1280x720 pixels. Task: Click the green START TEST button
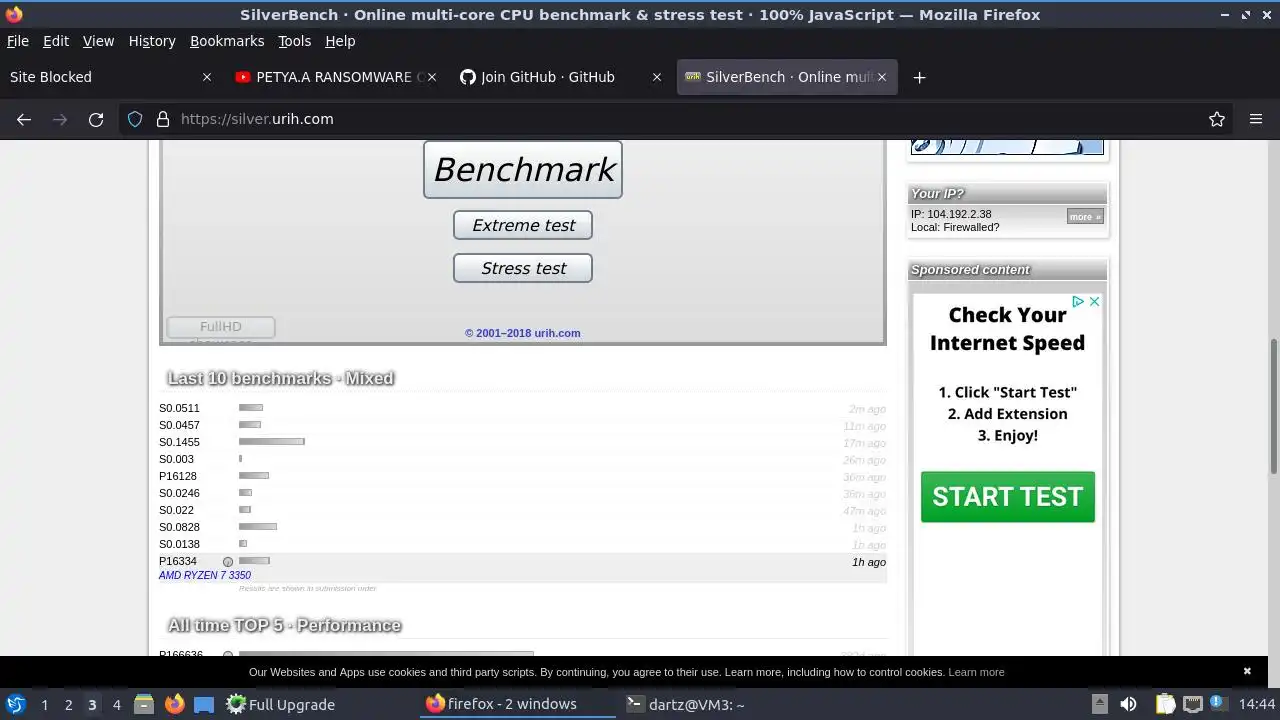[1008, 497]
